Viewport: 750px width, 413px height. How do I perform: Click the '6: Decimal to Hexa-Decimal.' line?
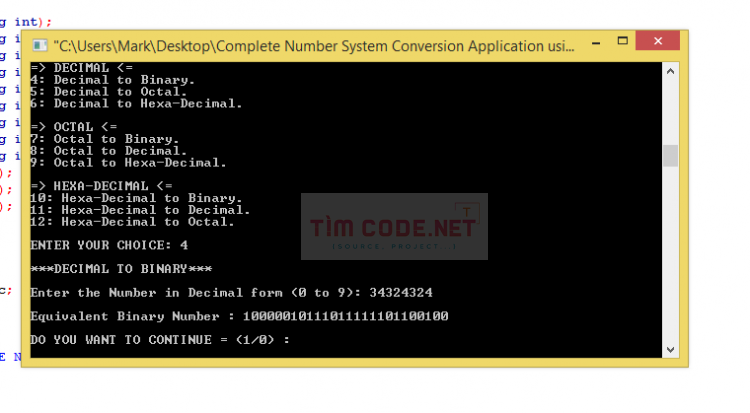click(136, 104)
